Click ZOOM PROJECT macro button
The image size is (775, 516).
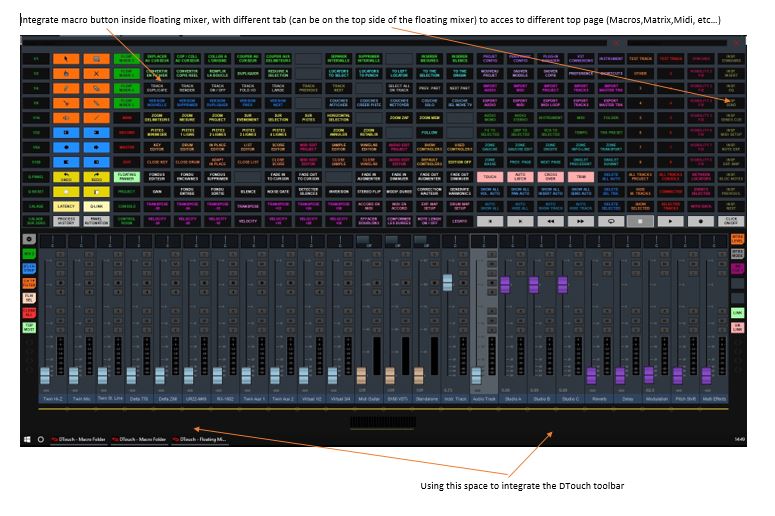pos(217,118)
